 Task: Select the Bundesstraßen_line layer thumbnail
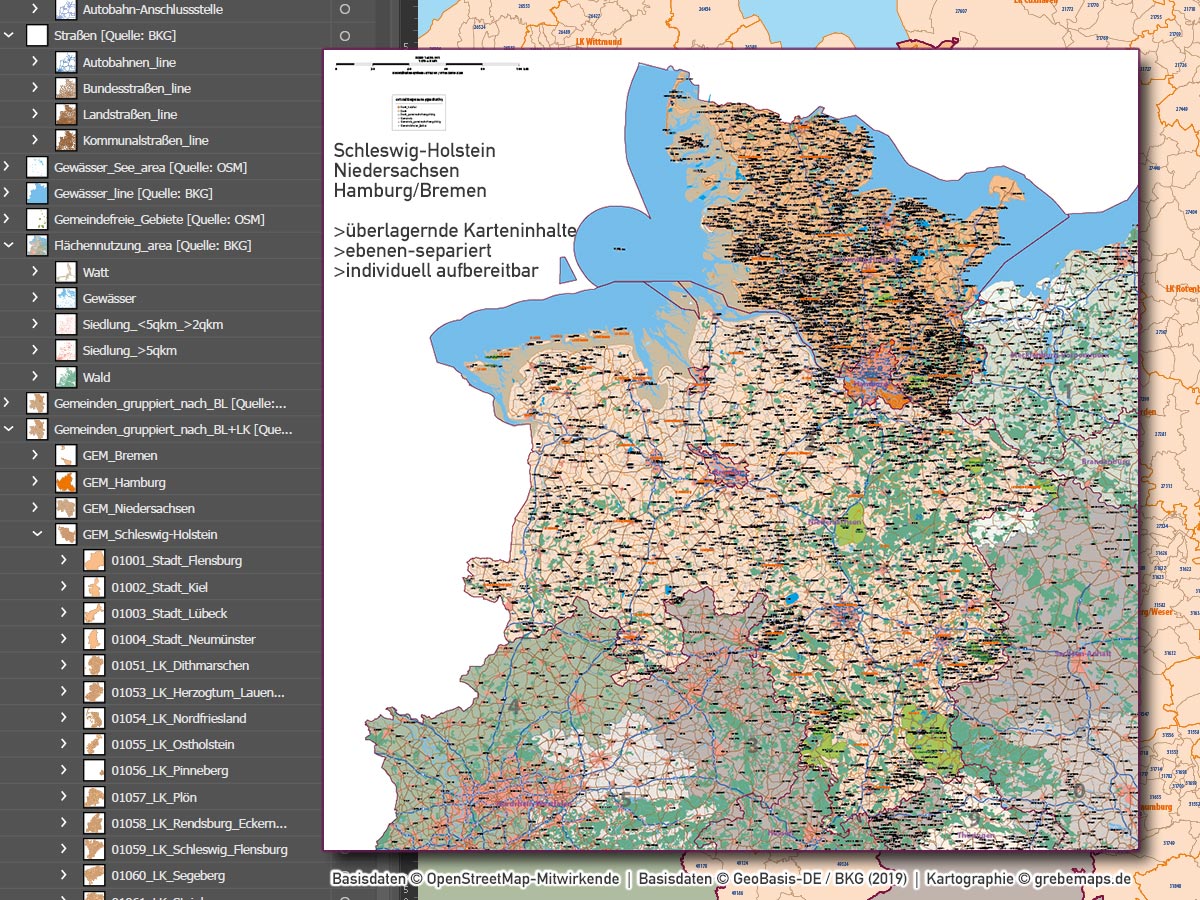tap(65, 88)
